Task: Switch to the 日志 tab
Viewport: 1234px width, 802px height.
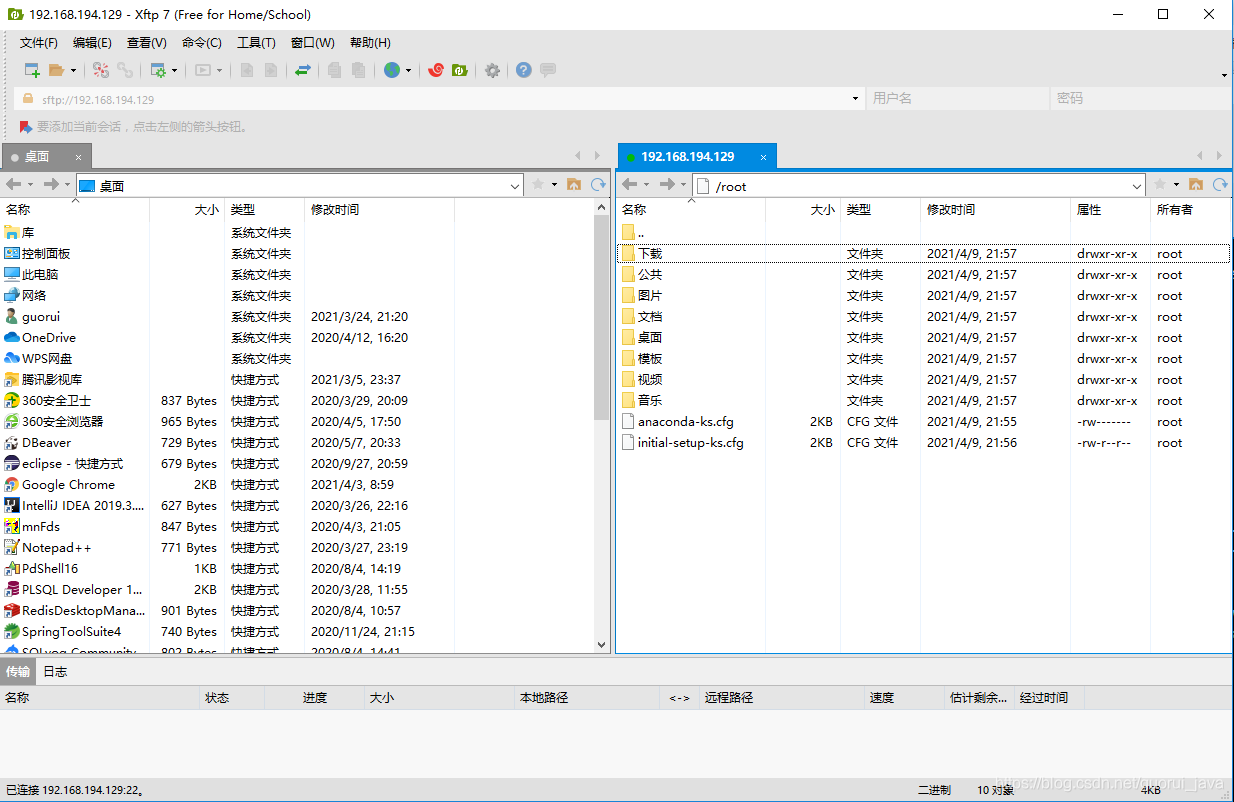Action: [x=55, y=671]
